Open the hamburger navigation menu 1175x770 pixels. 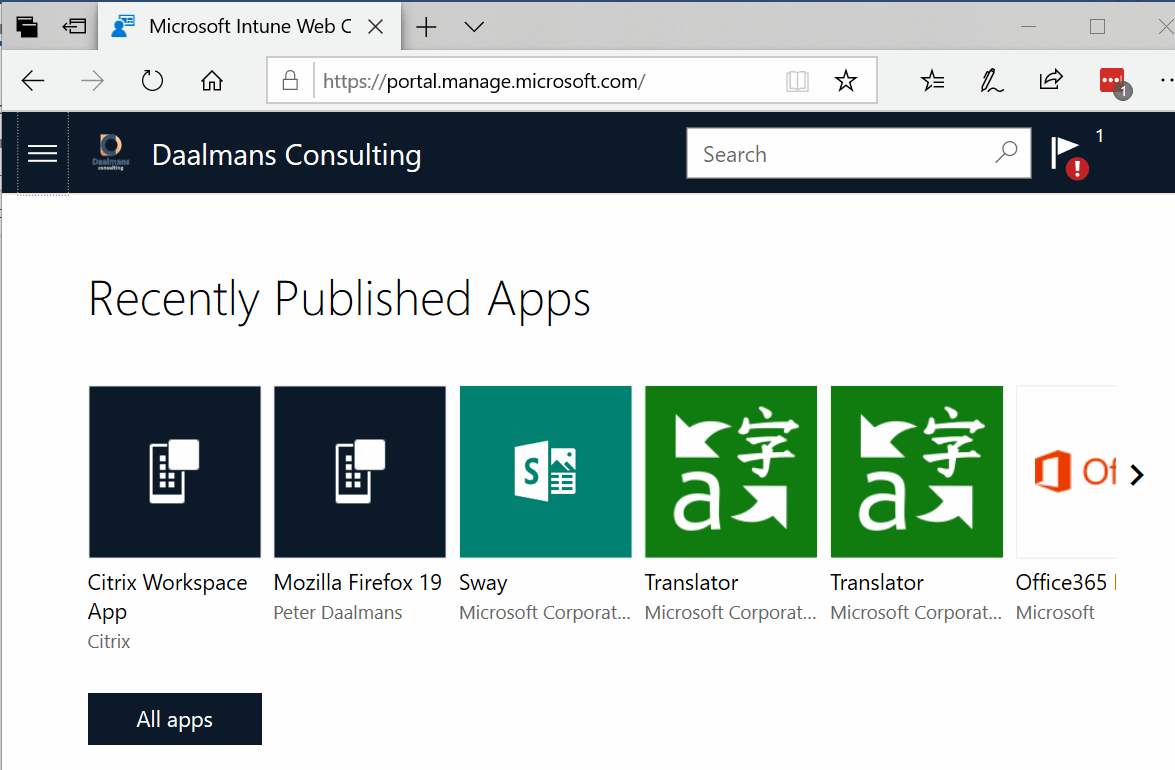point(42,154)
